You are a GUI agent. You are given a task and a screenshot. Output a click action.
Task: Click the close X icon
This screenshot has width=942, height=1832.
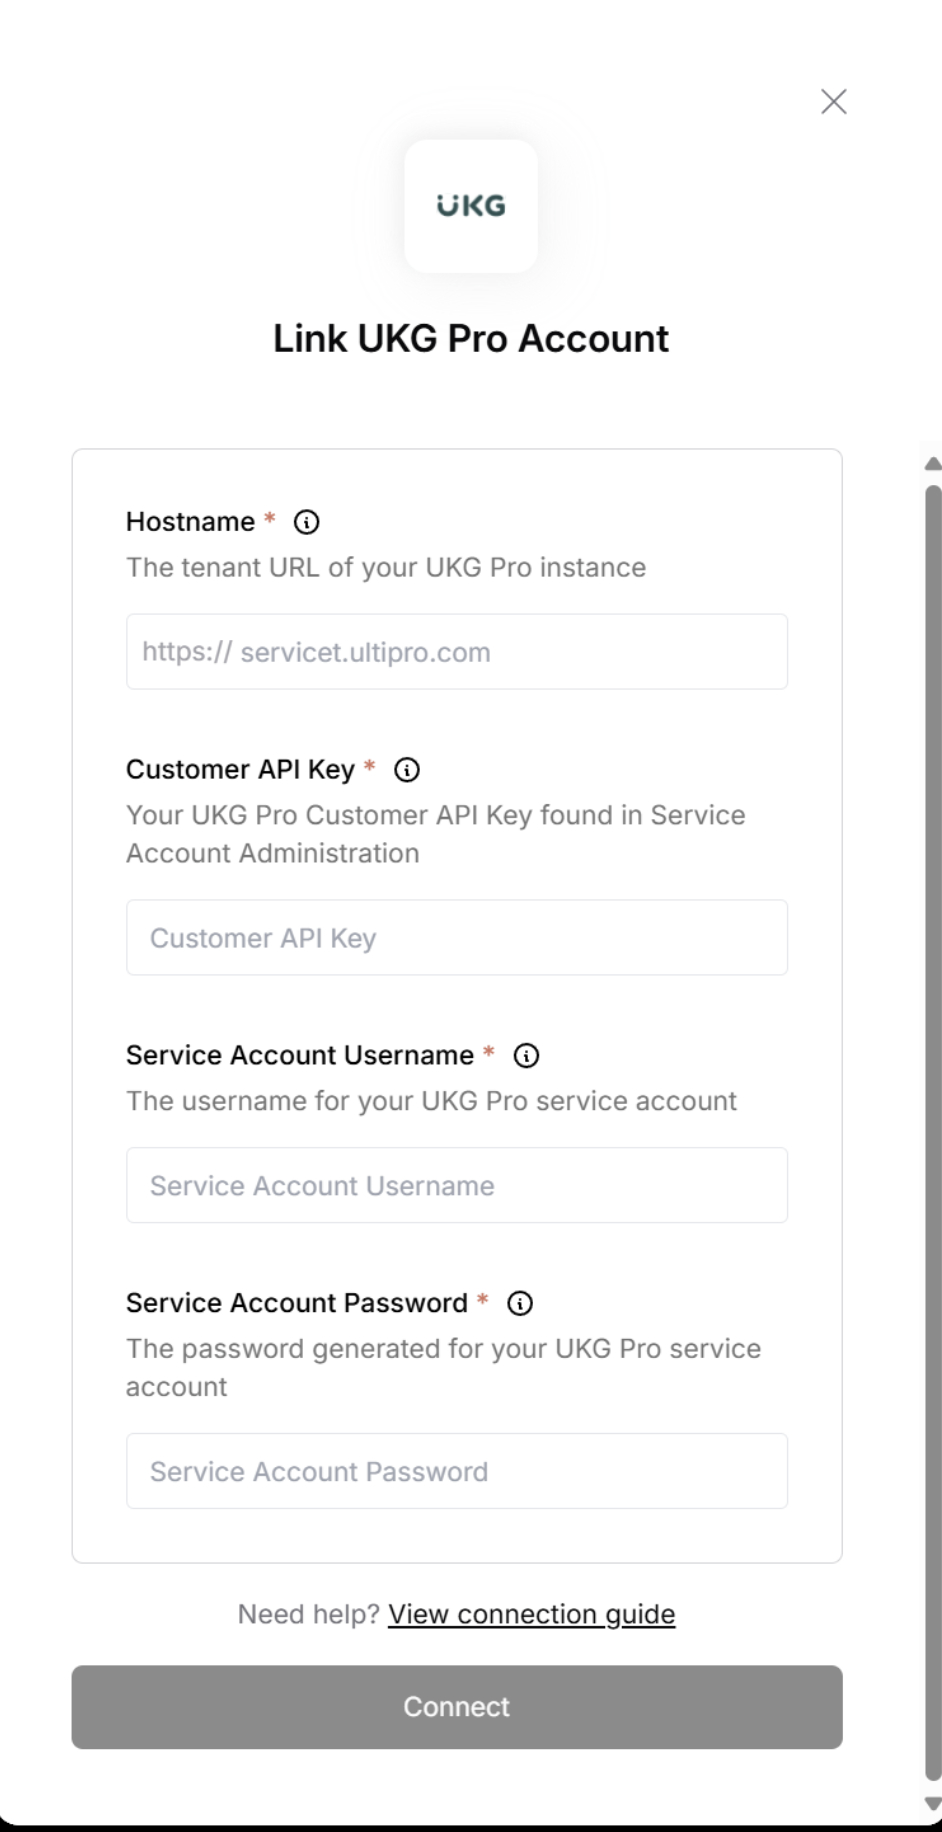833,101
